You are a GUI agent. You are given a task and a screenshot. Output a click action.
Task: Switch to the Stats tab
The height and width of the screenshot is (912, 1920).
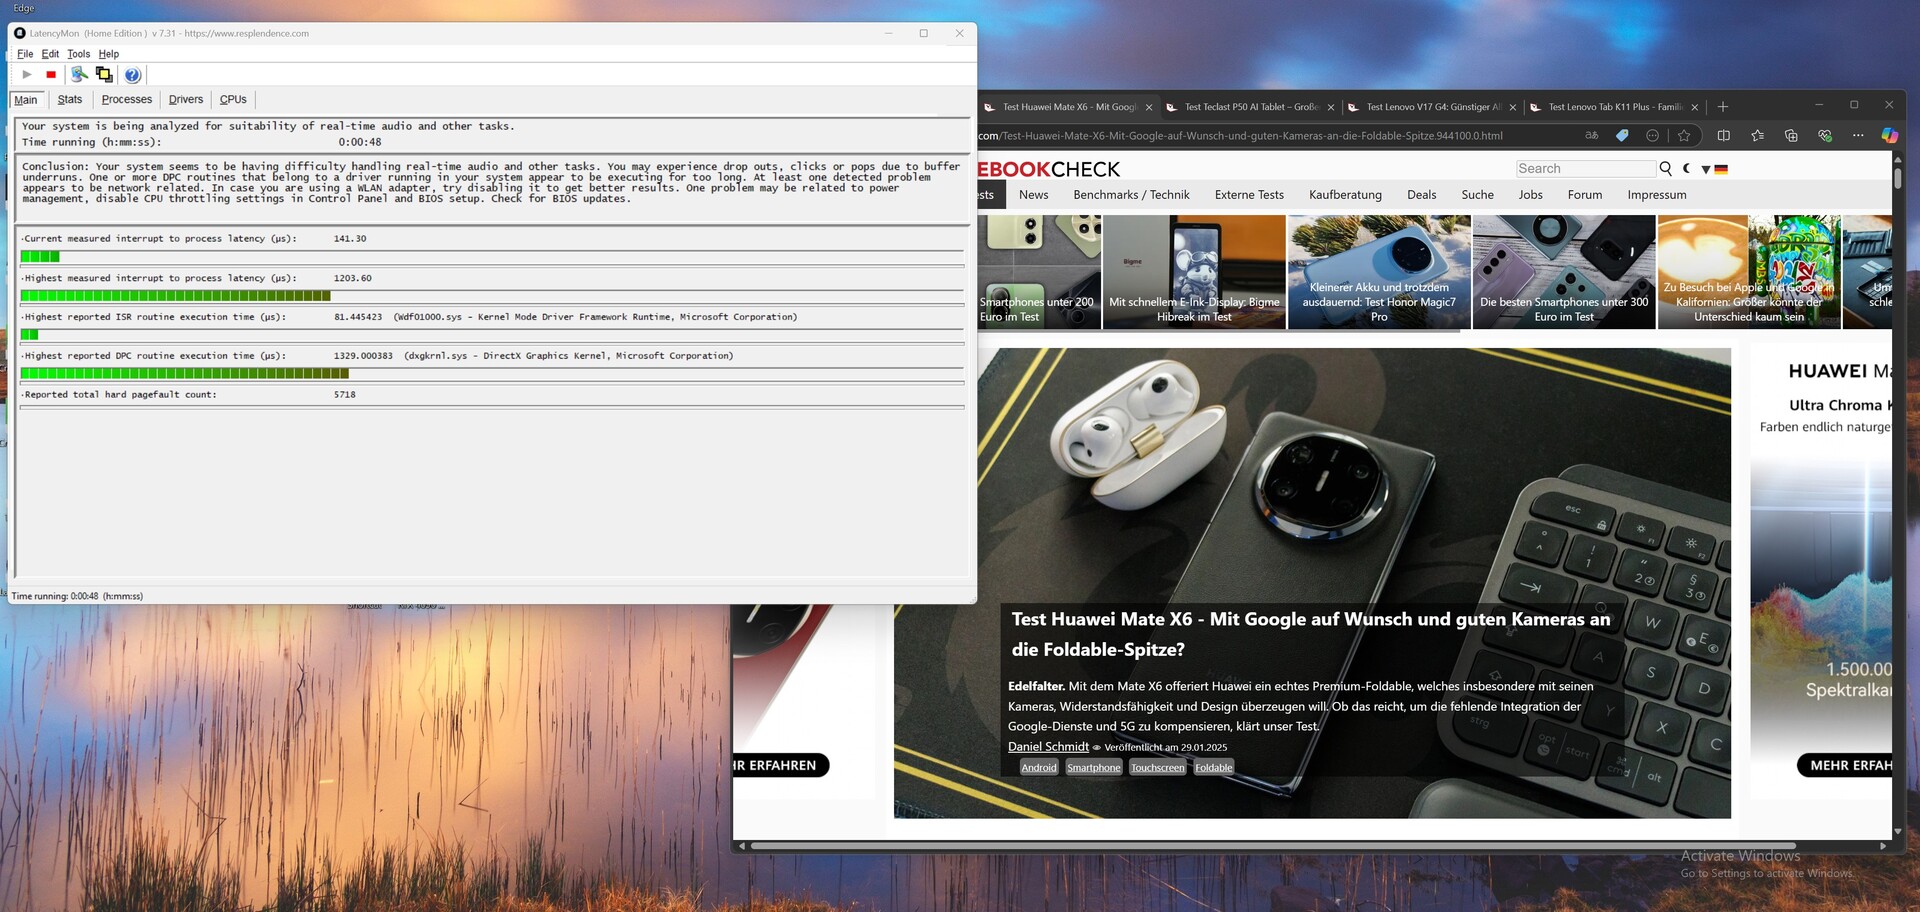point(70,100)
